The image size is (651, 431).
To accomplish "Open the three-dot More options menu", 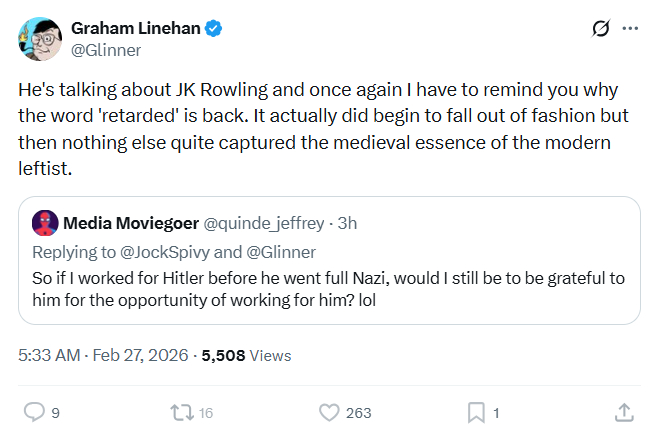I will (x=630, y=29).
